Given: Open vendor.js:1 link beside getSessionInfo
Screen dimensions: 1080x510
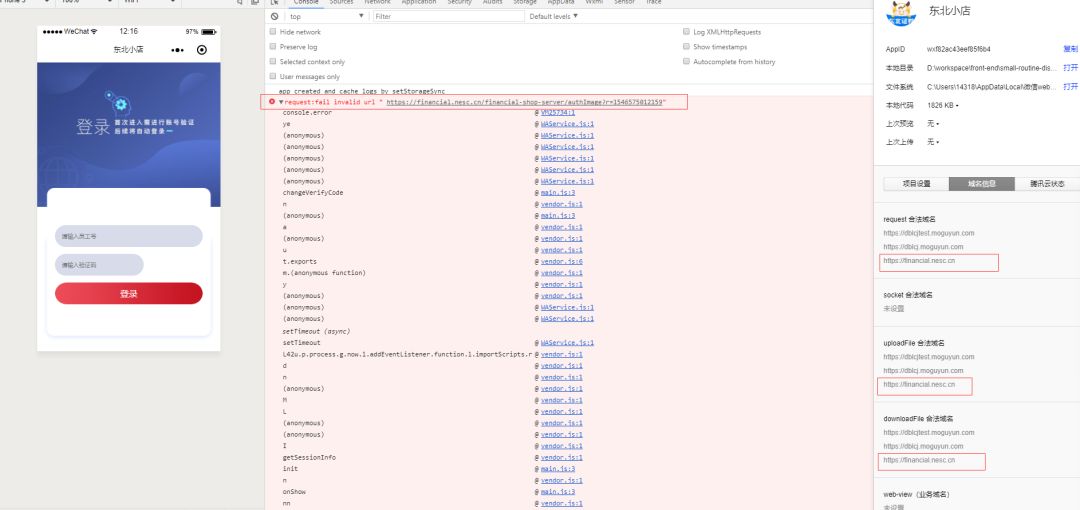Looking at the screenshot, I should coord(561,458).
